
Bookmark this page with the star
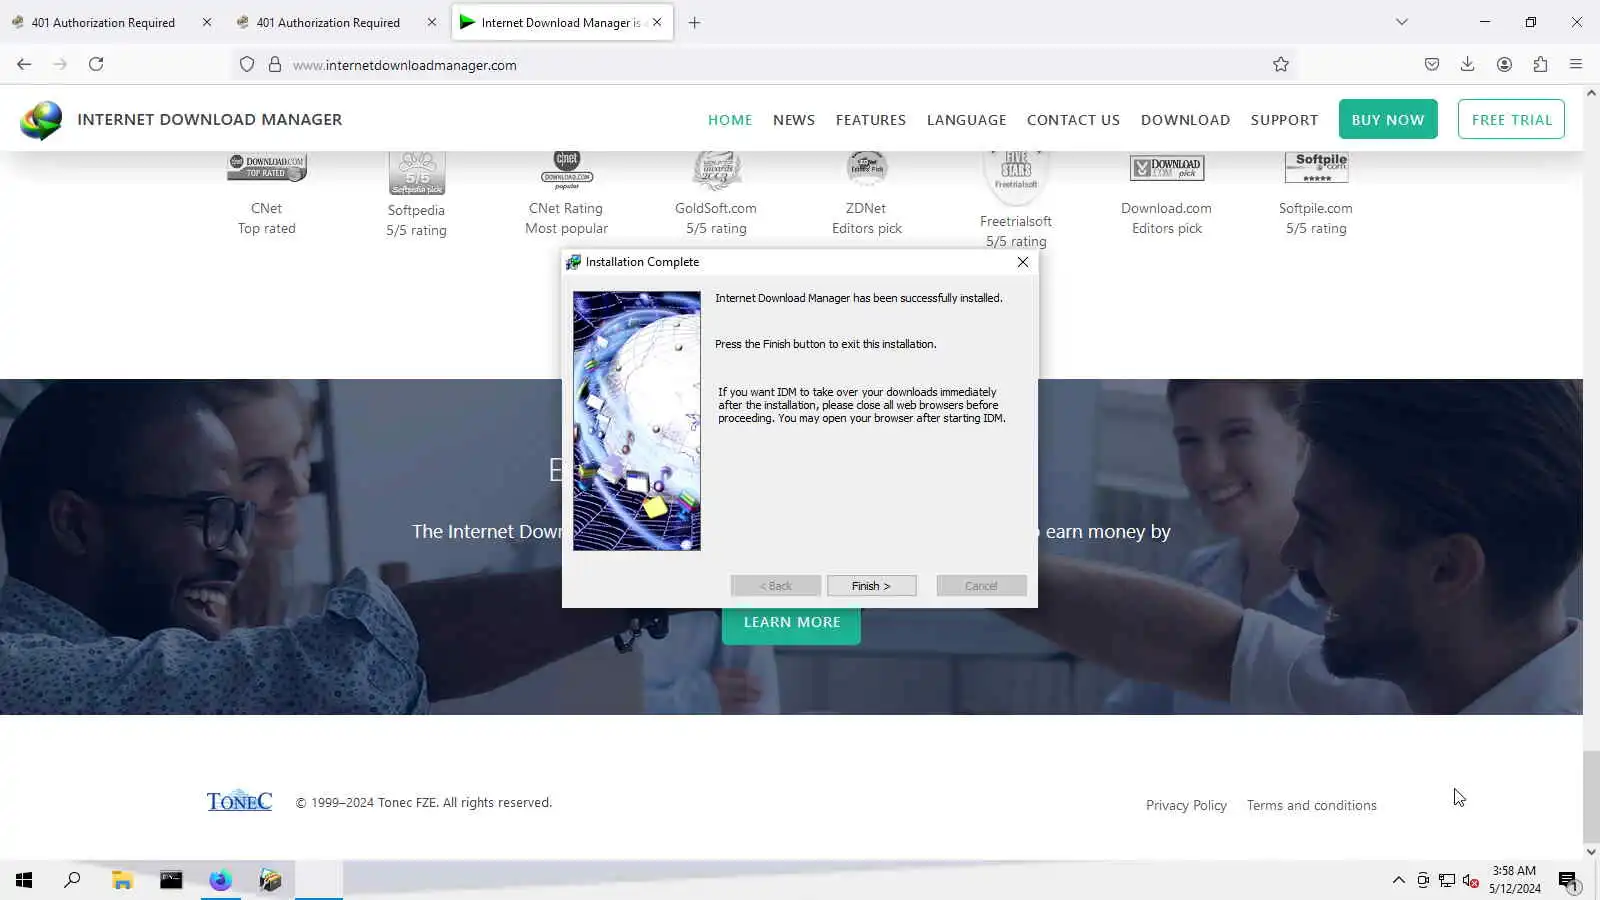[x=1281, y=65]
